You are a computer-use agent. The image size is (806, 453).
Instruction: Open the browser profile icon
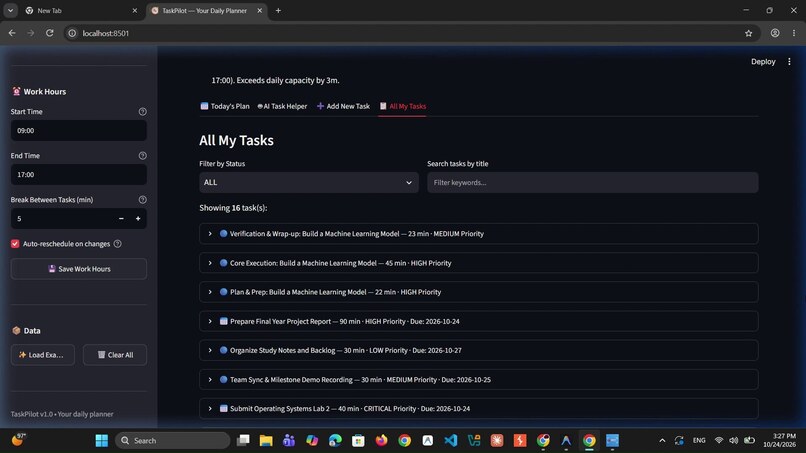point(775,33)
